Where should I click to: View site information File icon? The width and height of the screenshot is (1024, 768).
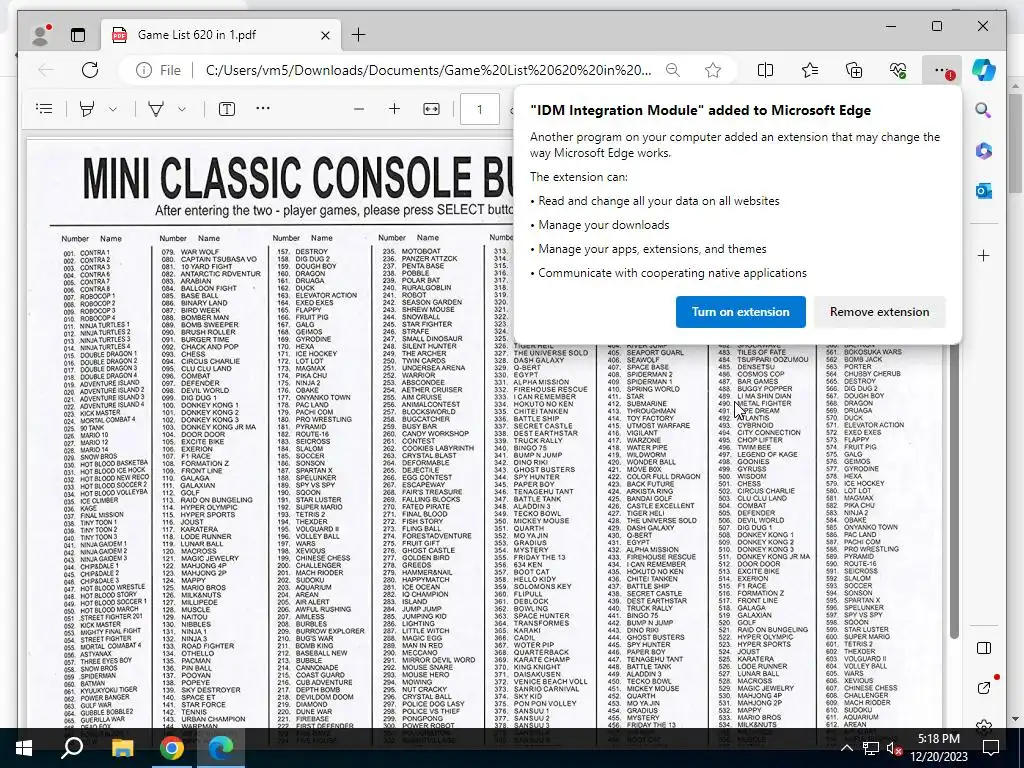tap(158, 70)
